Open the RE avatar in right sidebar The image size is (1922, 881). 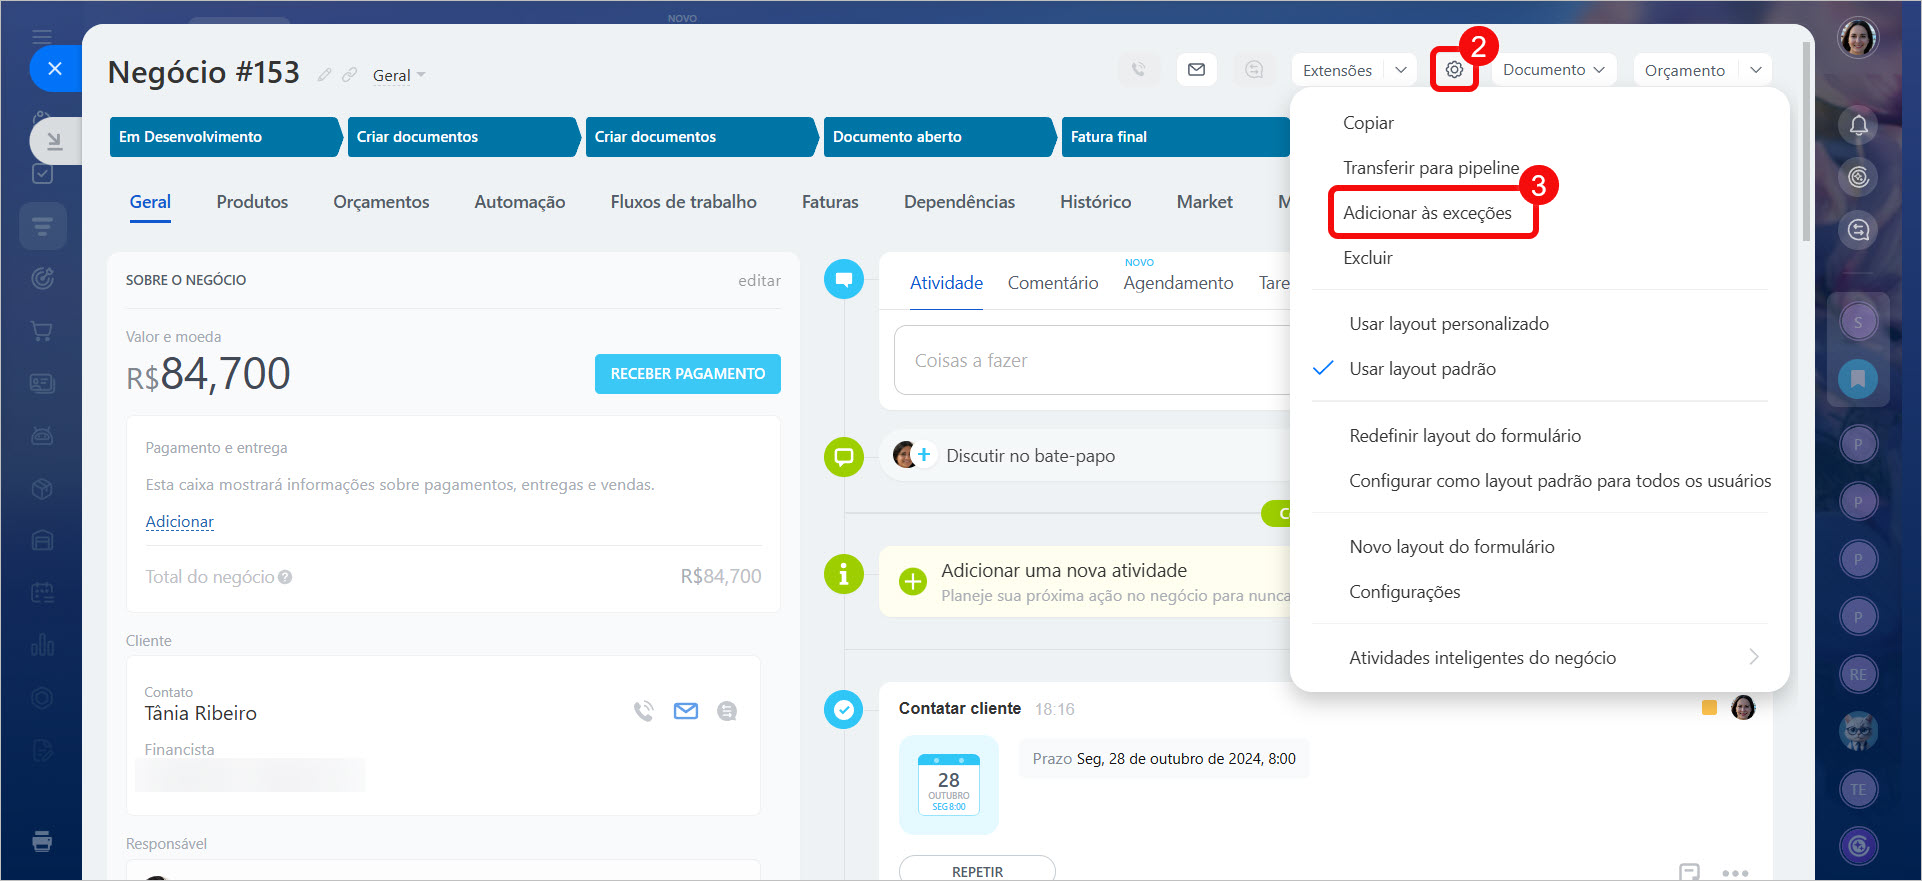tap(1858, 674)
